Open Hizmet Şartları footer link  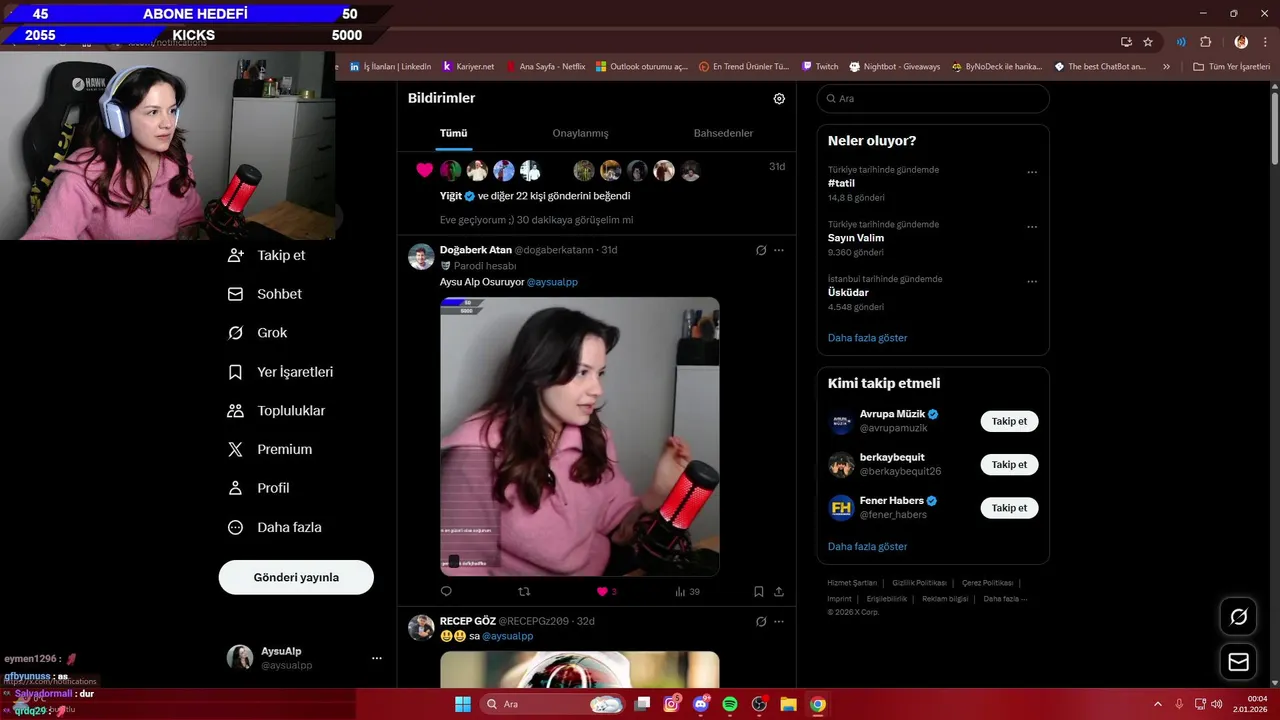852,582
